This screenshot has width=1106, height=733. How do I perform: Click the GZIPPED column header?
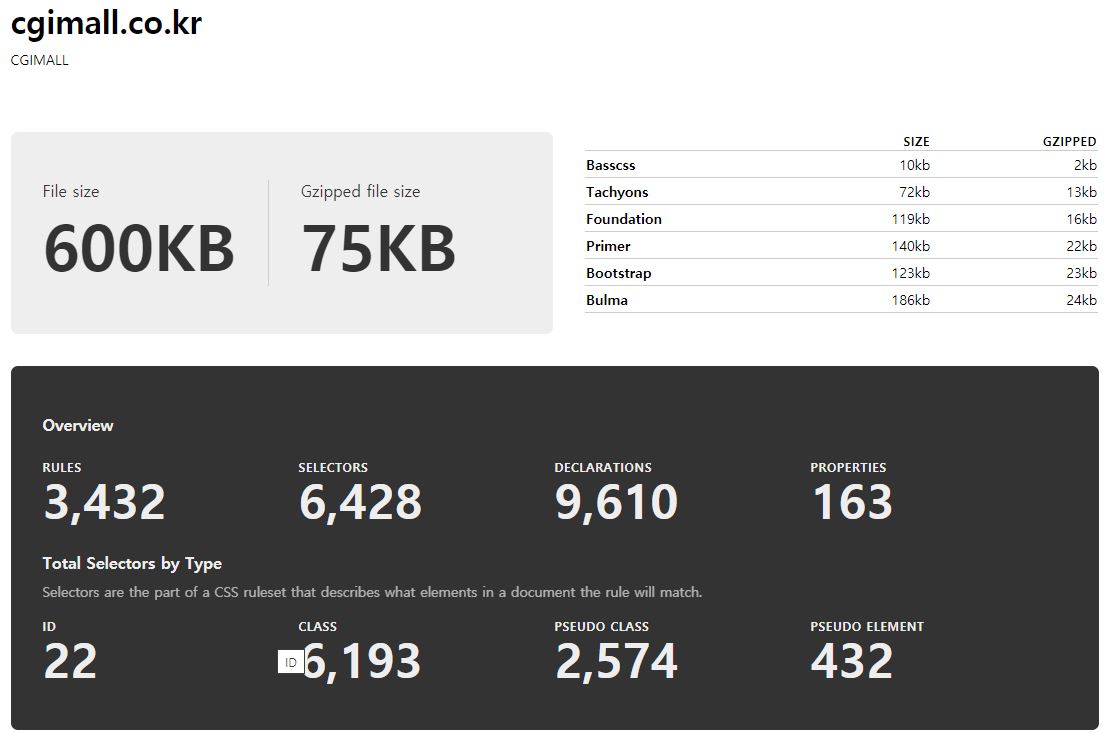tap(1069, 141)
